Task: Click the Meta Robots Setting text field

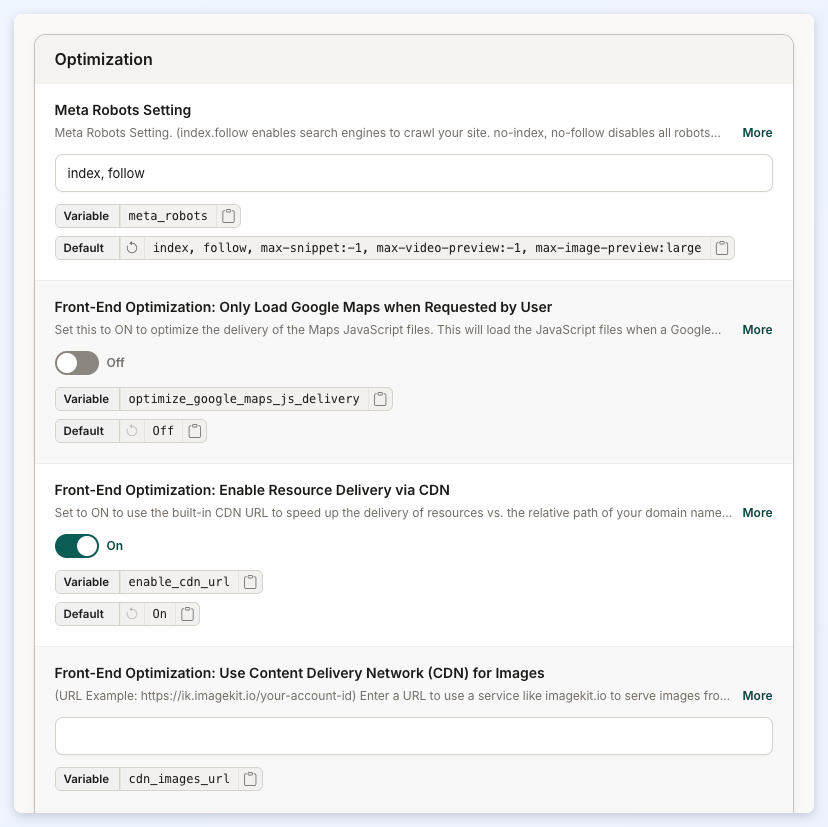Action: click(x=414, y=173)
